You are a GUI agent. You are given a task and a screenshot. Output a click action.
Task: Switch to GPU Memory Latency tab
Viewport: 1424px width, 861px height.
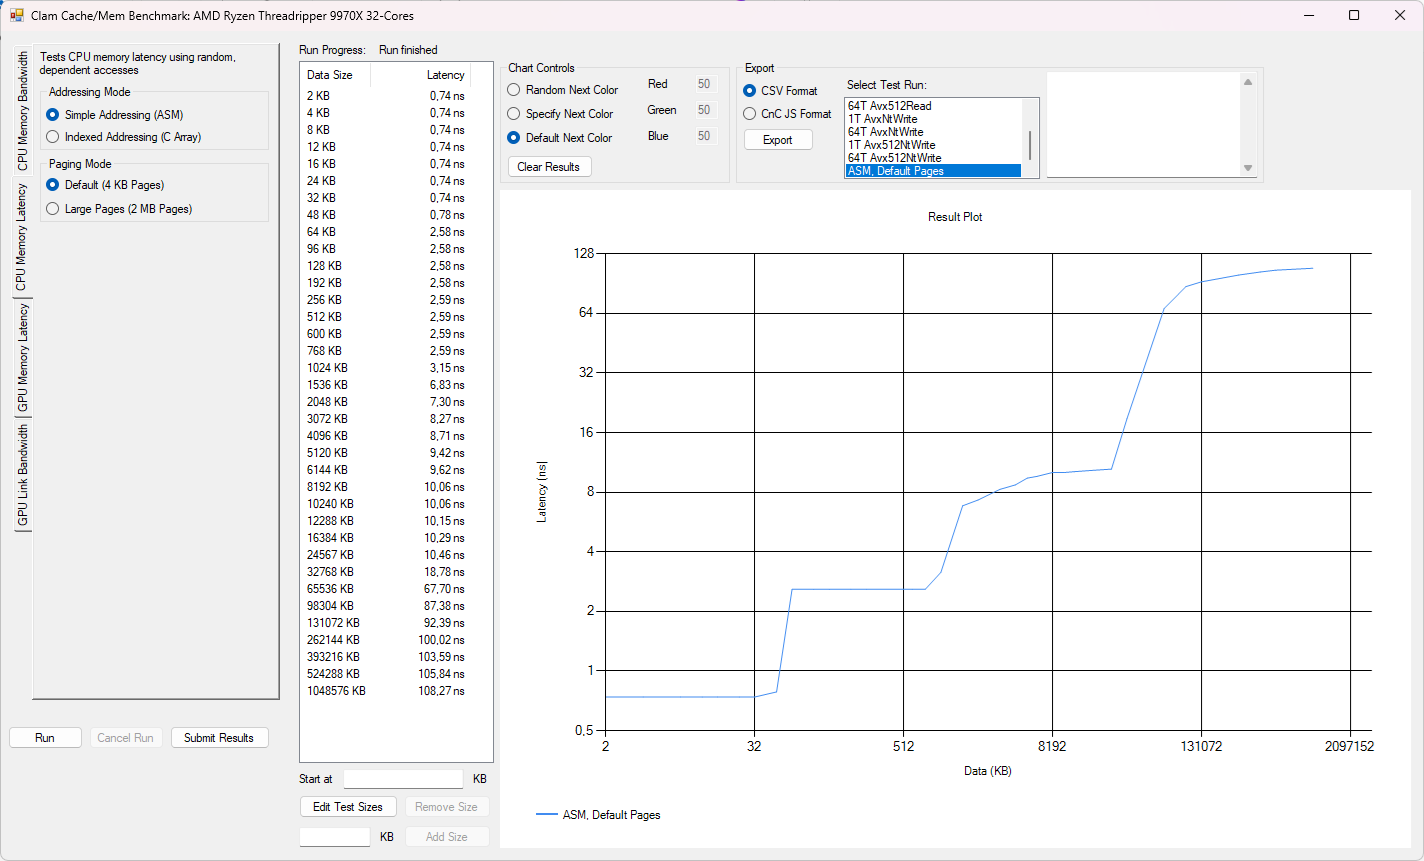pyautogui.click(x=22, y=358)
